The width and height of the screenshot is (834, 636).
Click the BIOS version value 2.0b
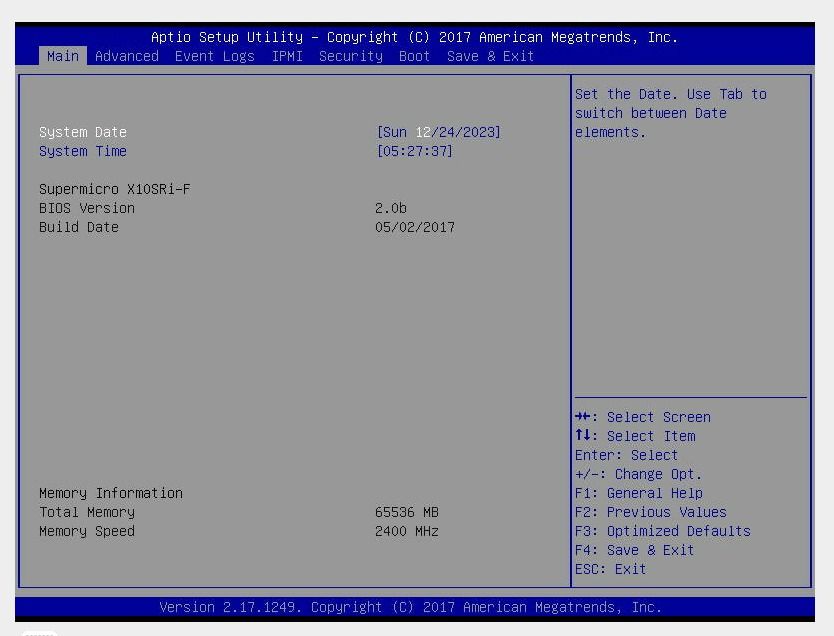click(x=390, y=208)
